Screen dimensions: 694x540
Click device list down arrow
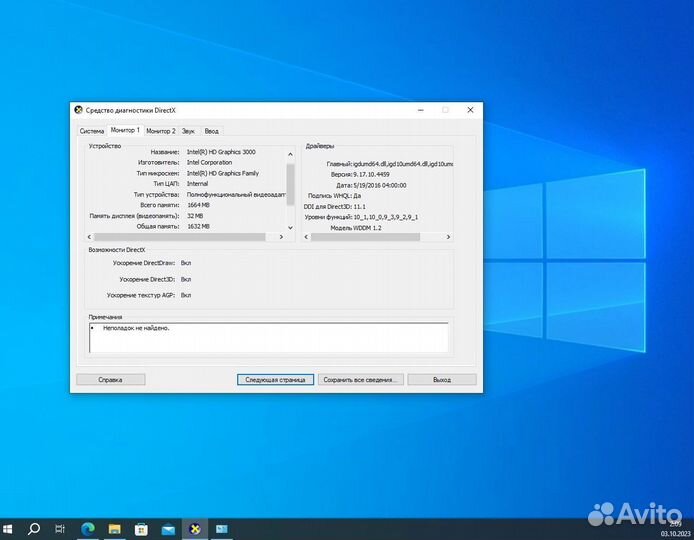tap(290, 228)
